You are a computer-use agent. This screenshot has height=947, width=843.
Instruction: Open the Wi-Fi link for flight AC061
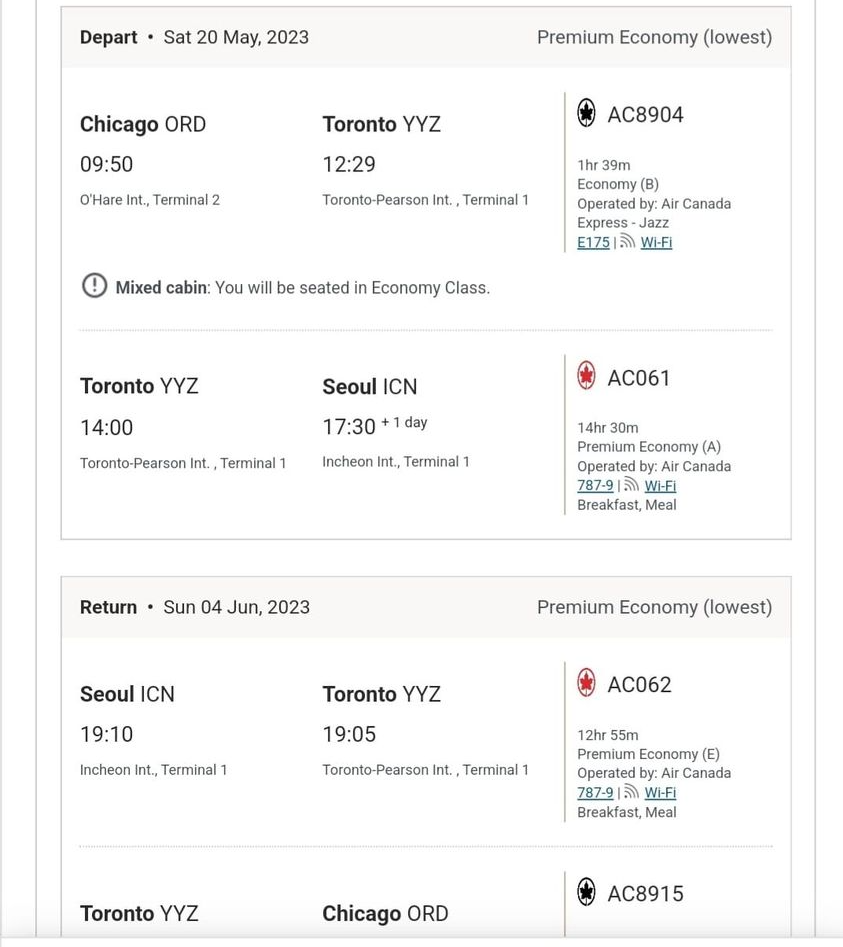[x=661, y=486]
